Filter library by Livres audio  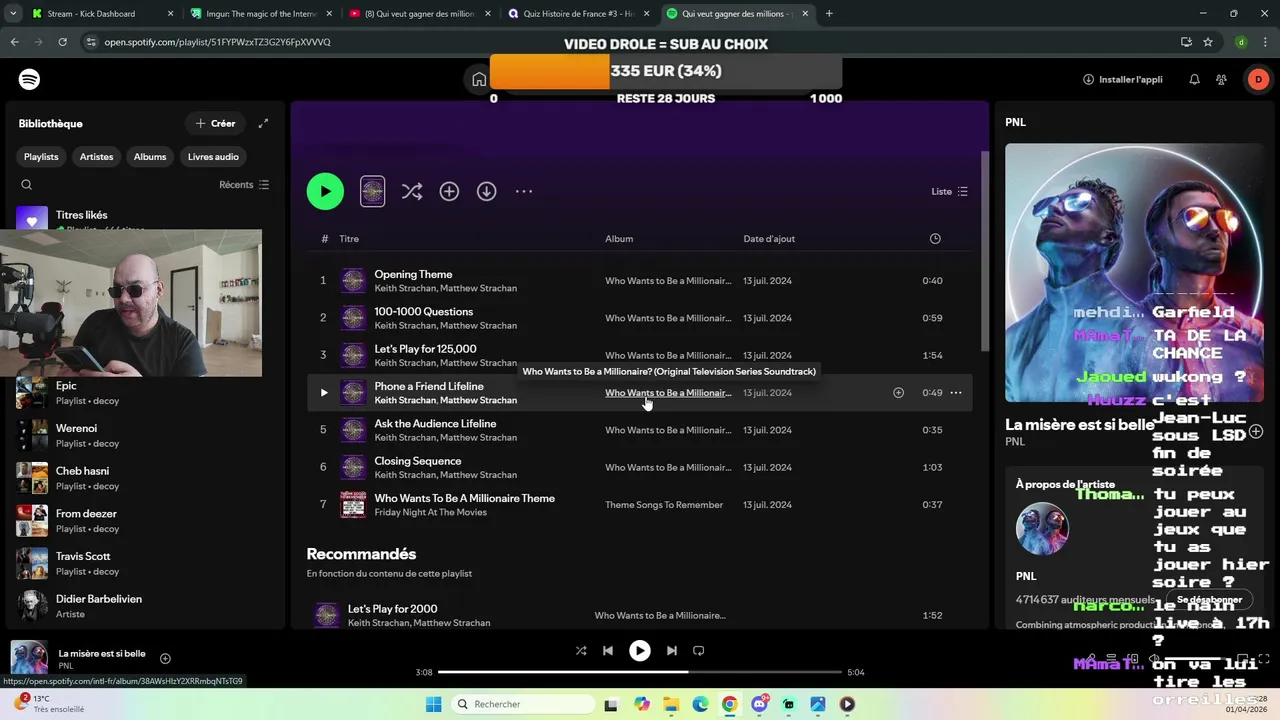click(213, 156)
